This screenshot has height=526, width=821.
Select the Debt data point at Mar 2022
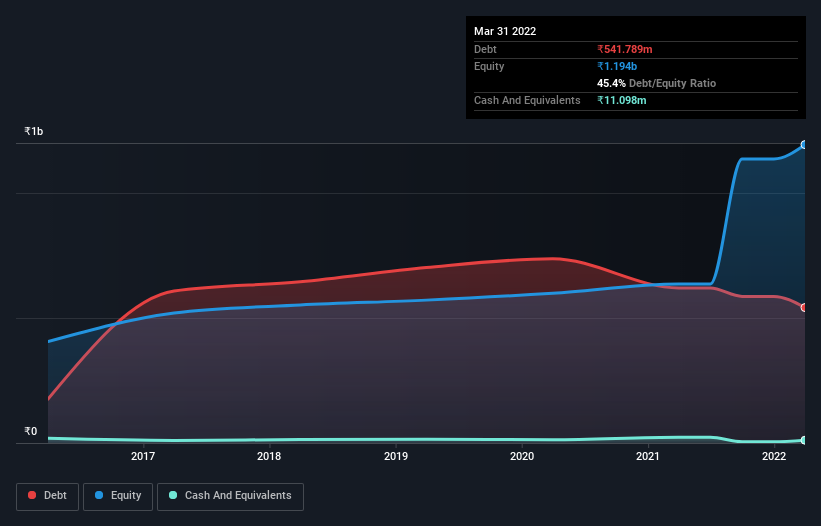coord(804,308)
